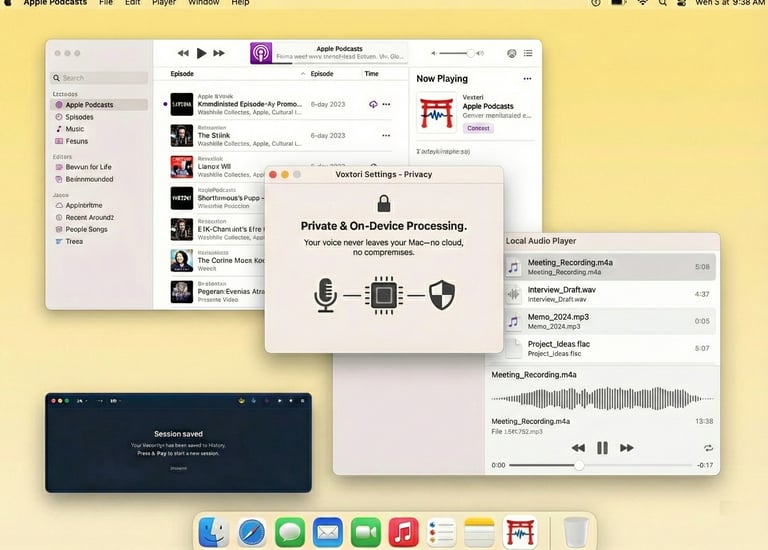Toggle the sort chevron in the episode header

coord(303,74)
